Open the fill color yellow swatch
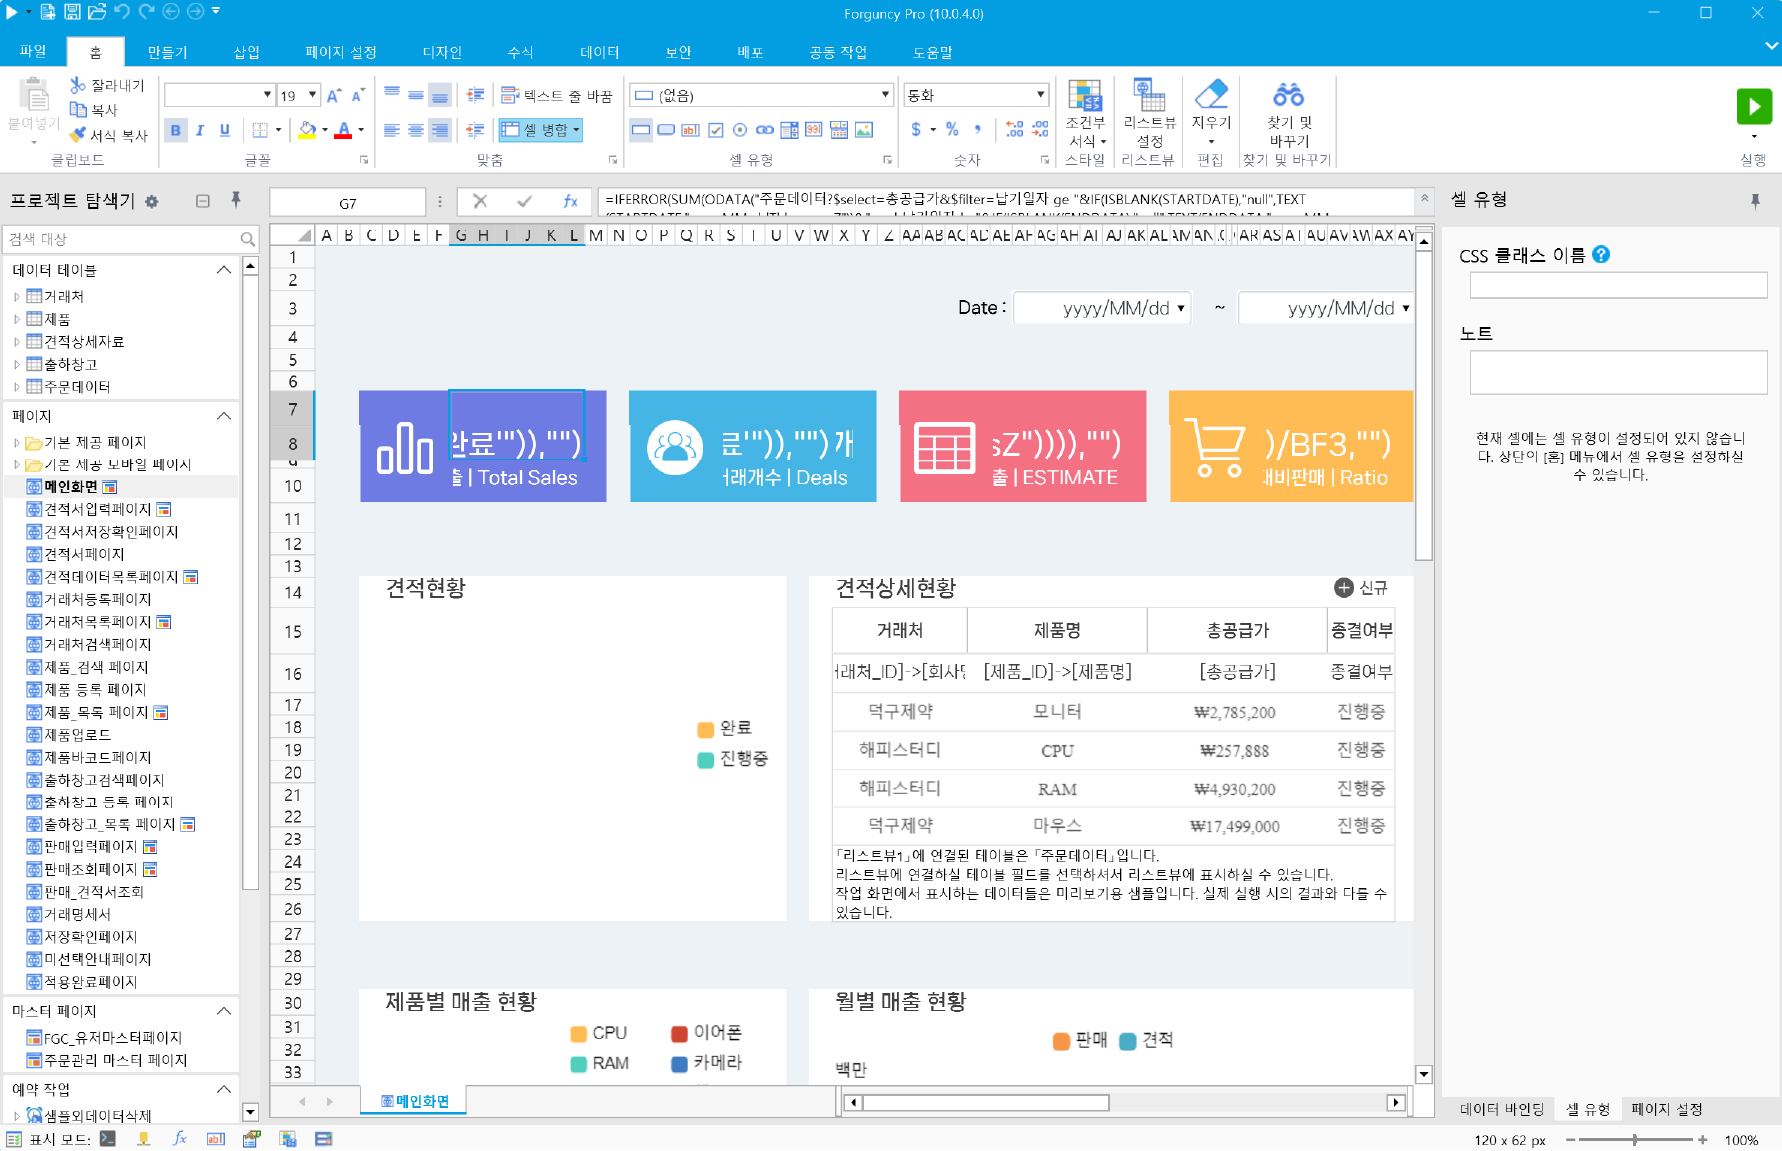This screenshot has width=1782, height=1151. pyautogui.click(x=307, y=130)
